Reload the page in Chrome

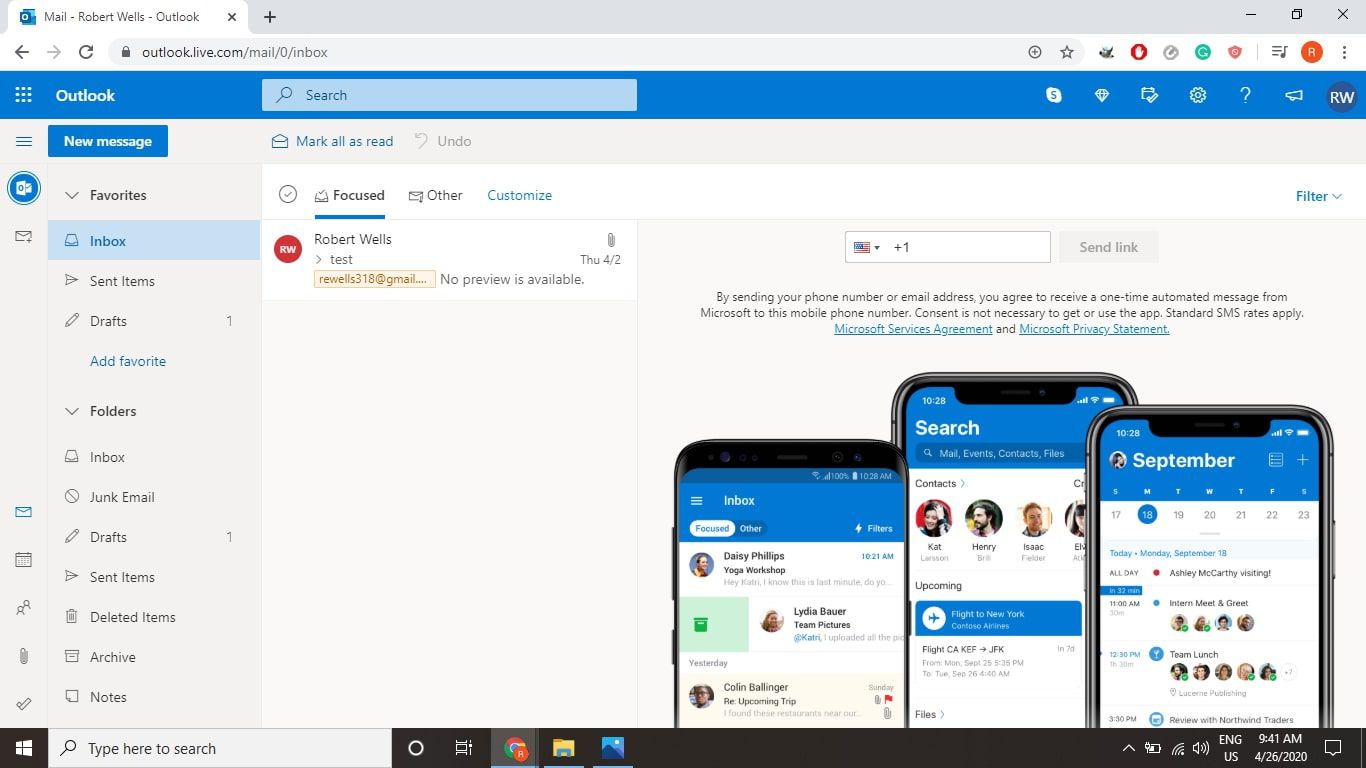[x=86, y=52]
